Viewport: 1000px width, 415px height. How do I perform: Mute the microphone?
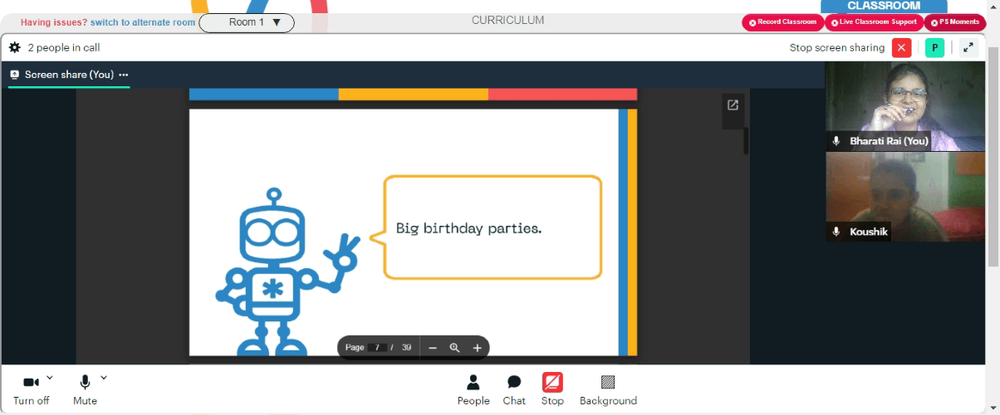point(85,390)
